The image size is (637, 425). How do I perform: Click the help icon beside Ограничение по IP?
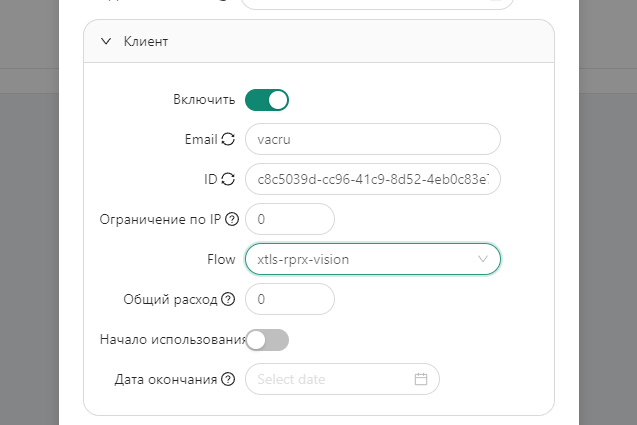click(232, 219)
